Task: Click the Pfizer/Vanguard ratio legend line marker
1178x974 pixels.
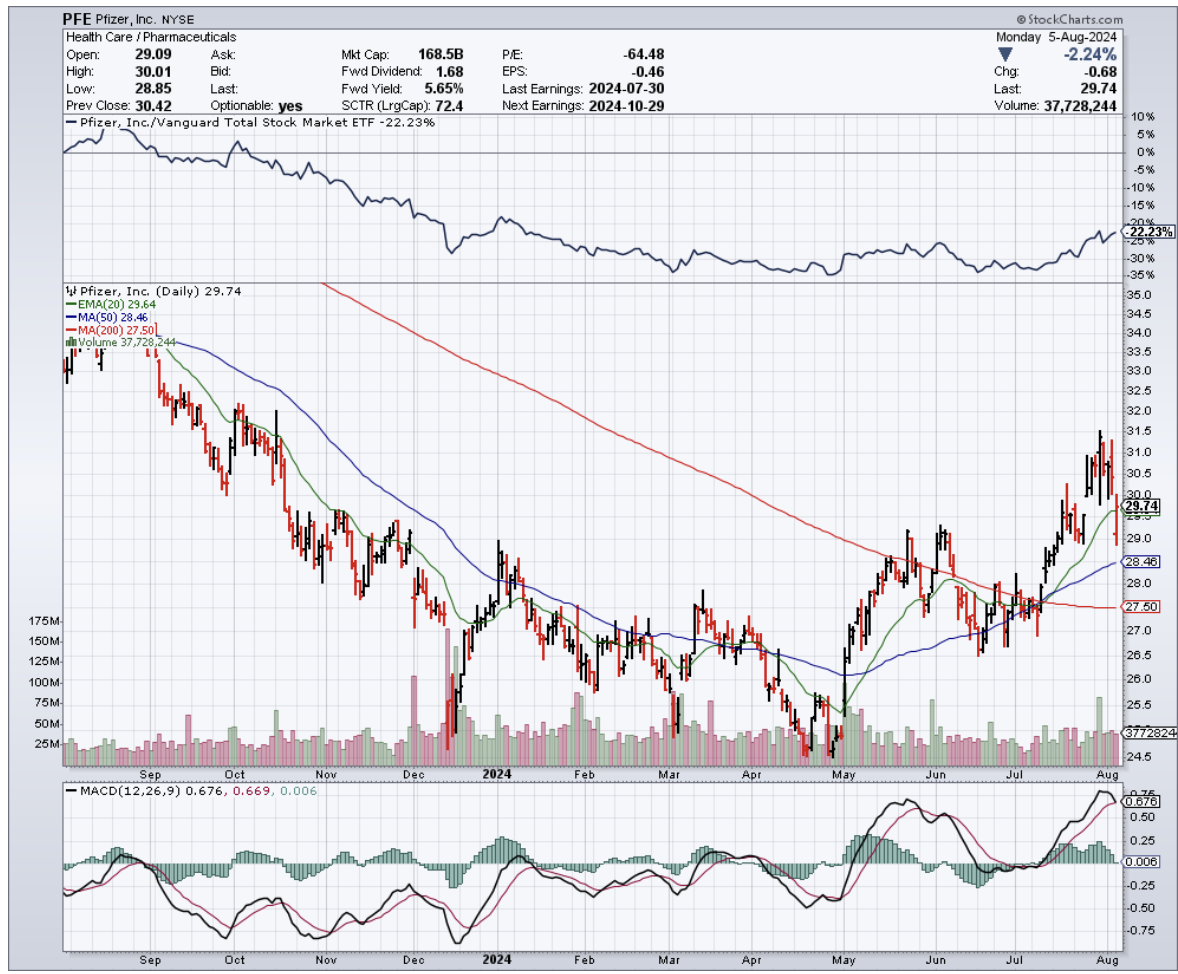Action: 70,123
